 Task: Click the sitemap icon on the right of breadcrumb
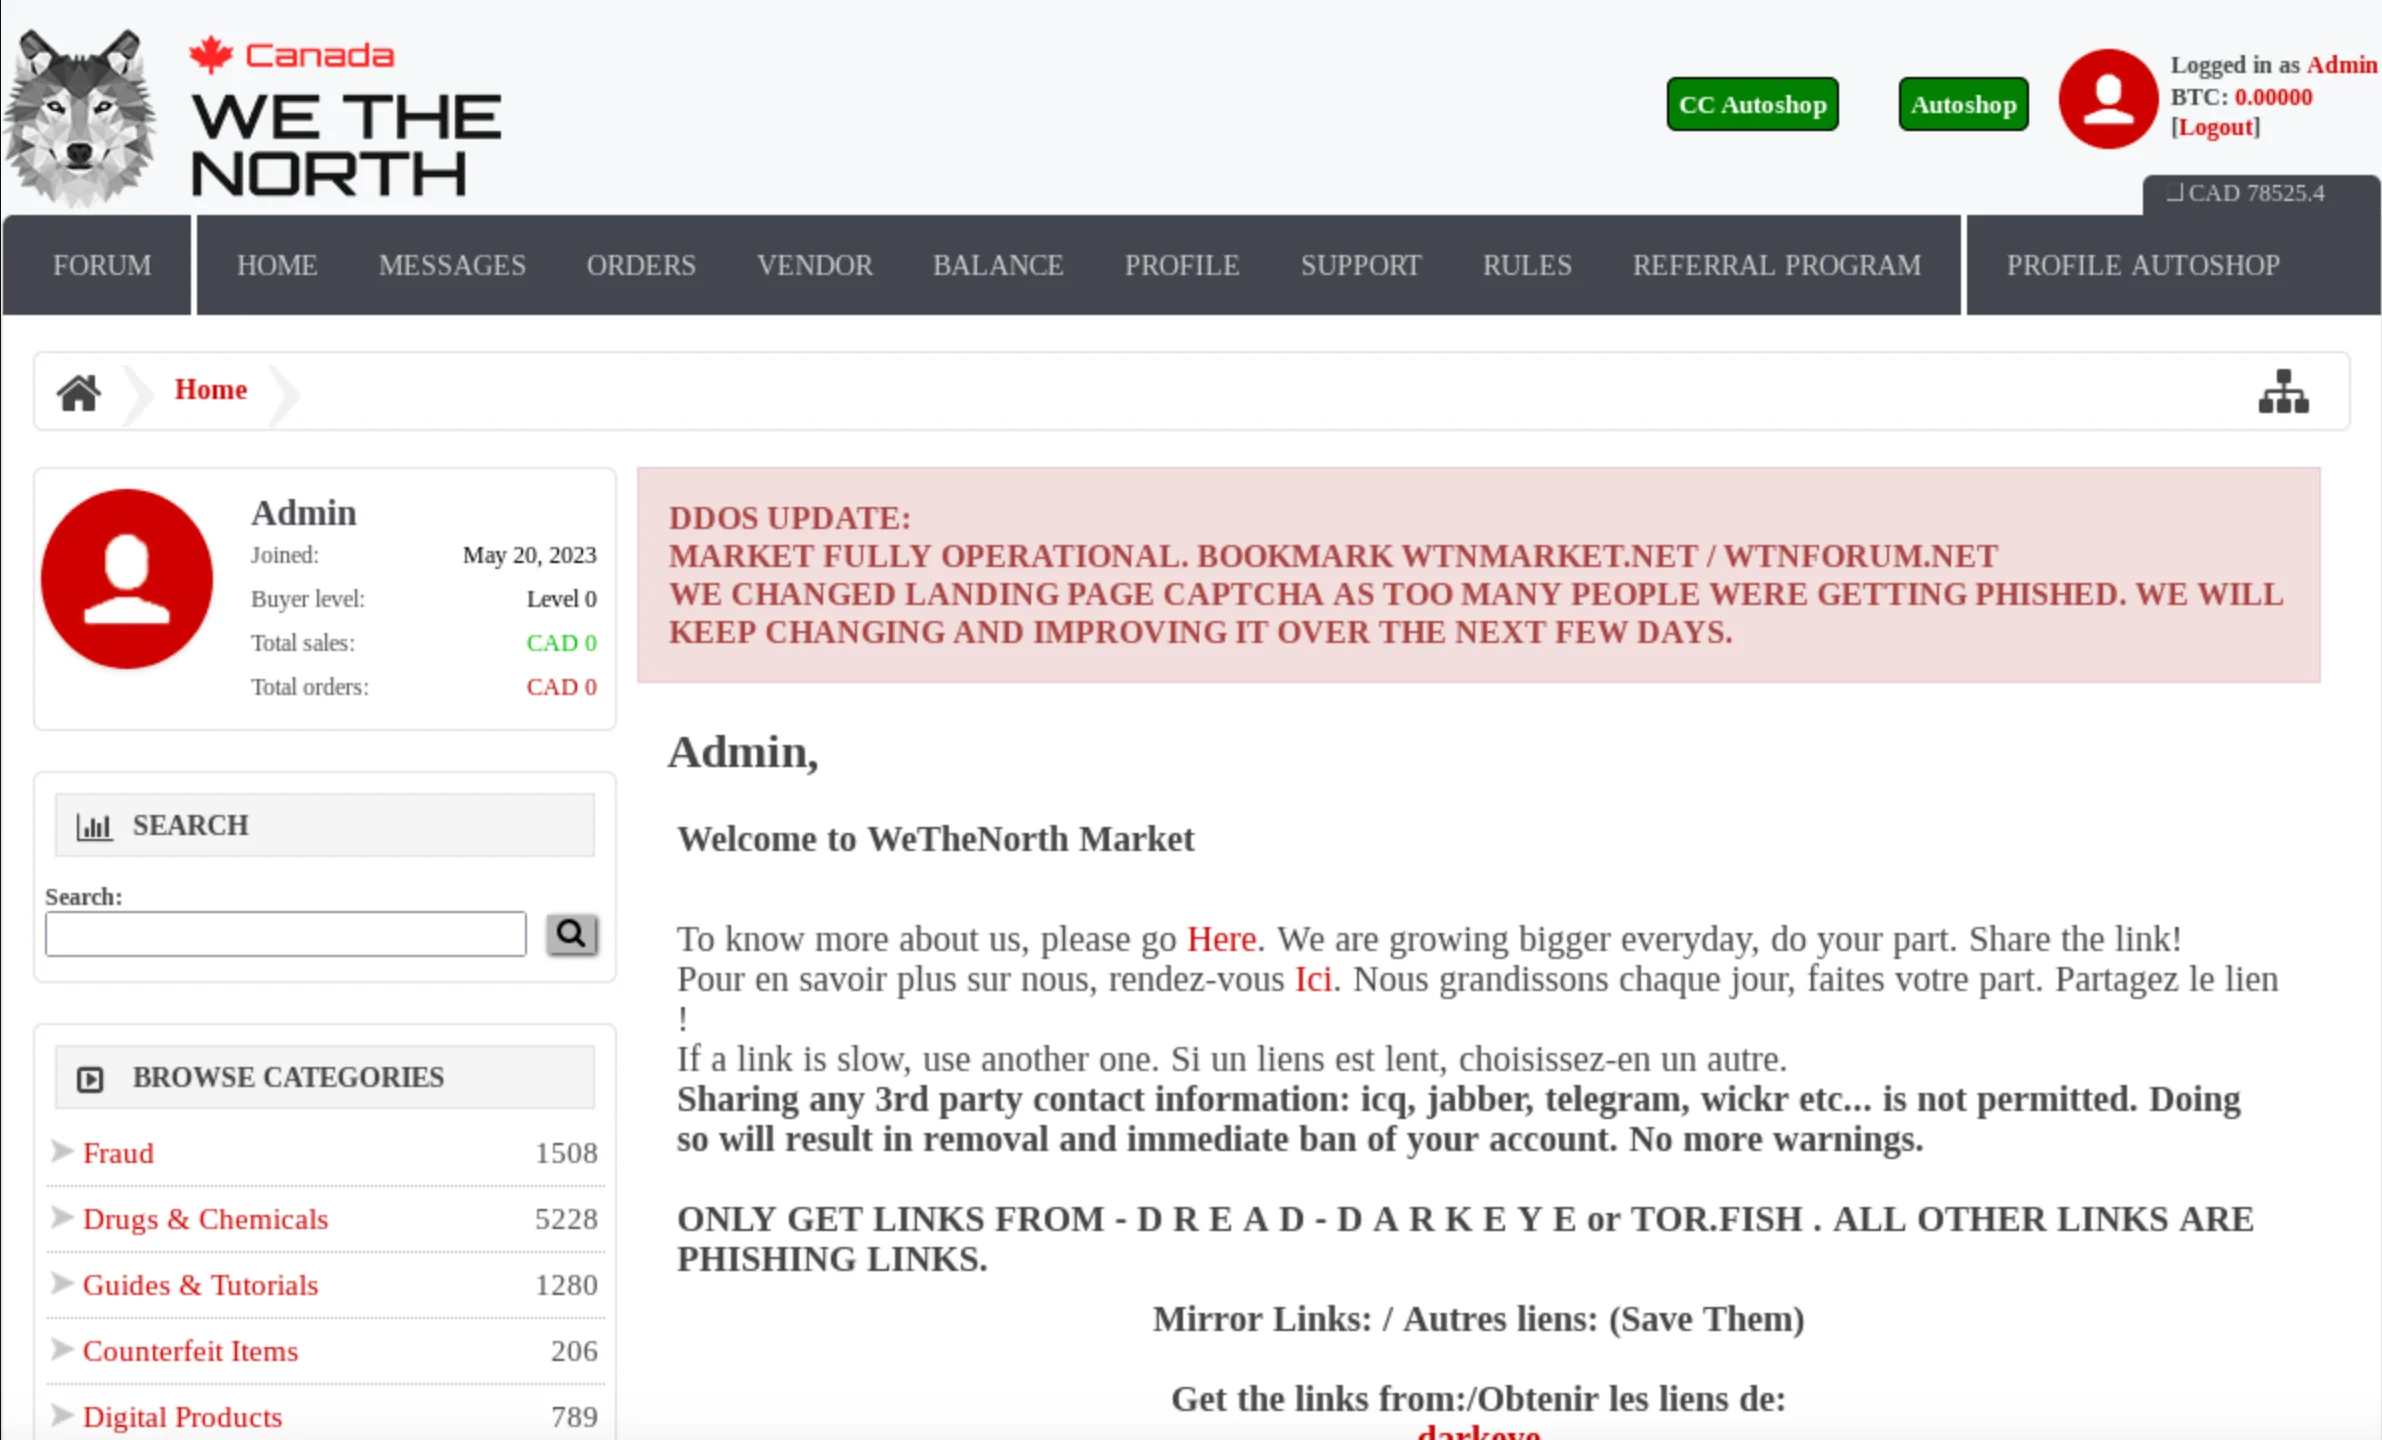(2283, 391)
